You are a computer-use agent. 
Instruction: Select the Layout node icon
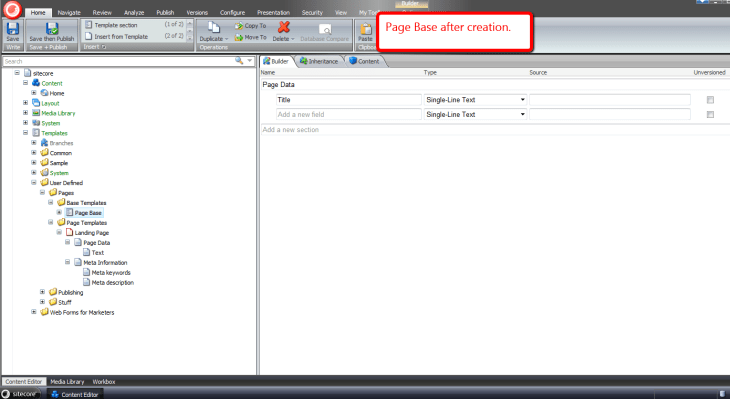(36, 103)
